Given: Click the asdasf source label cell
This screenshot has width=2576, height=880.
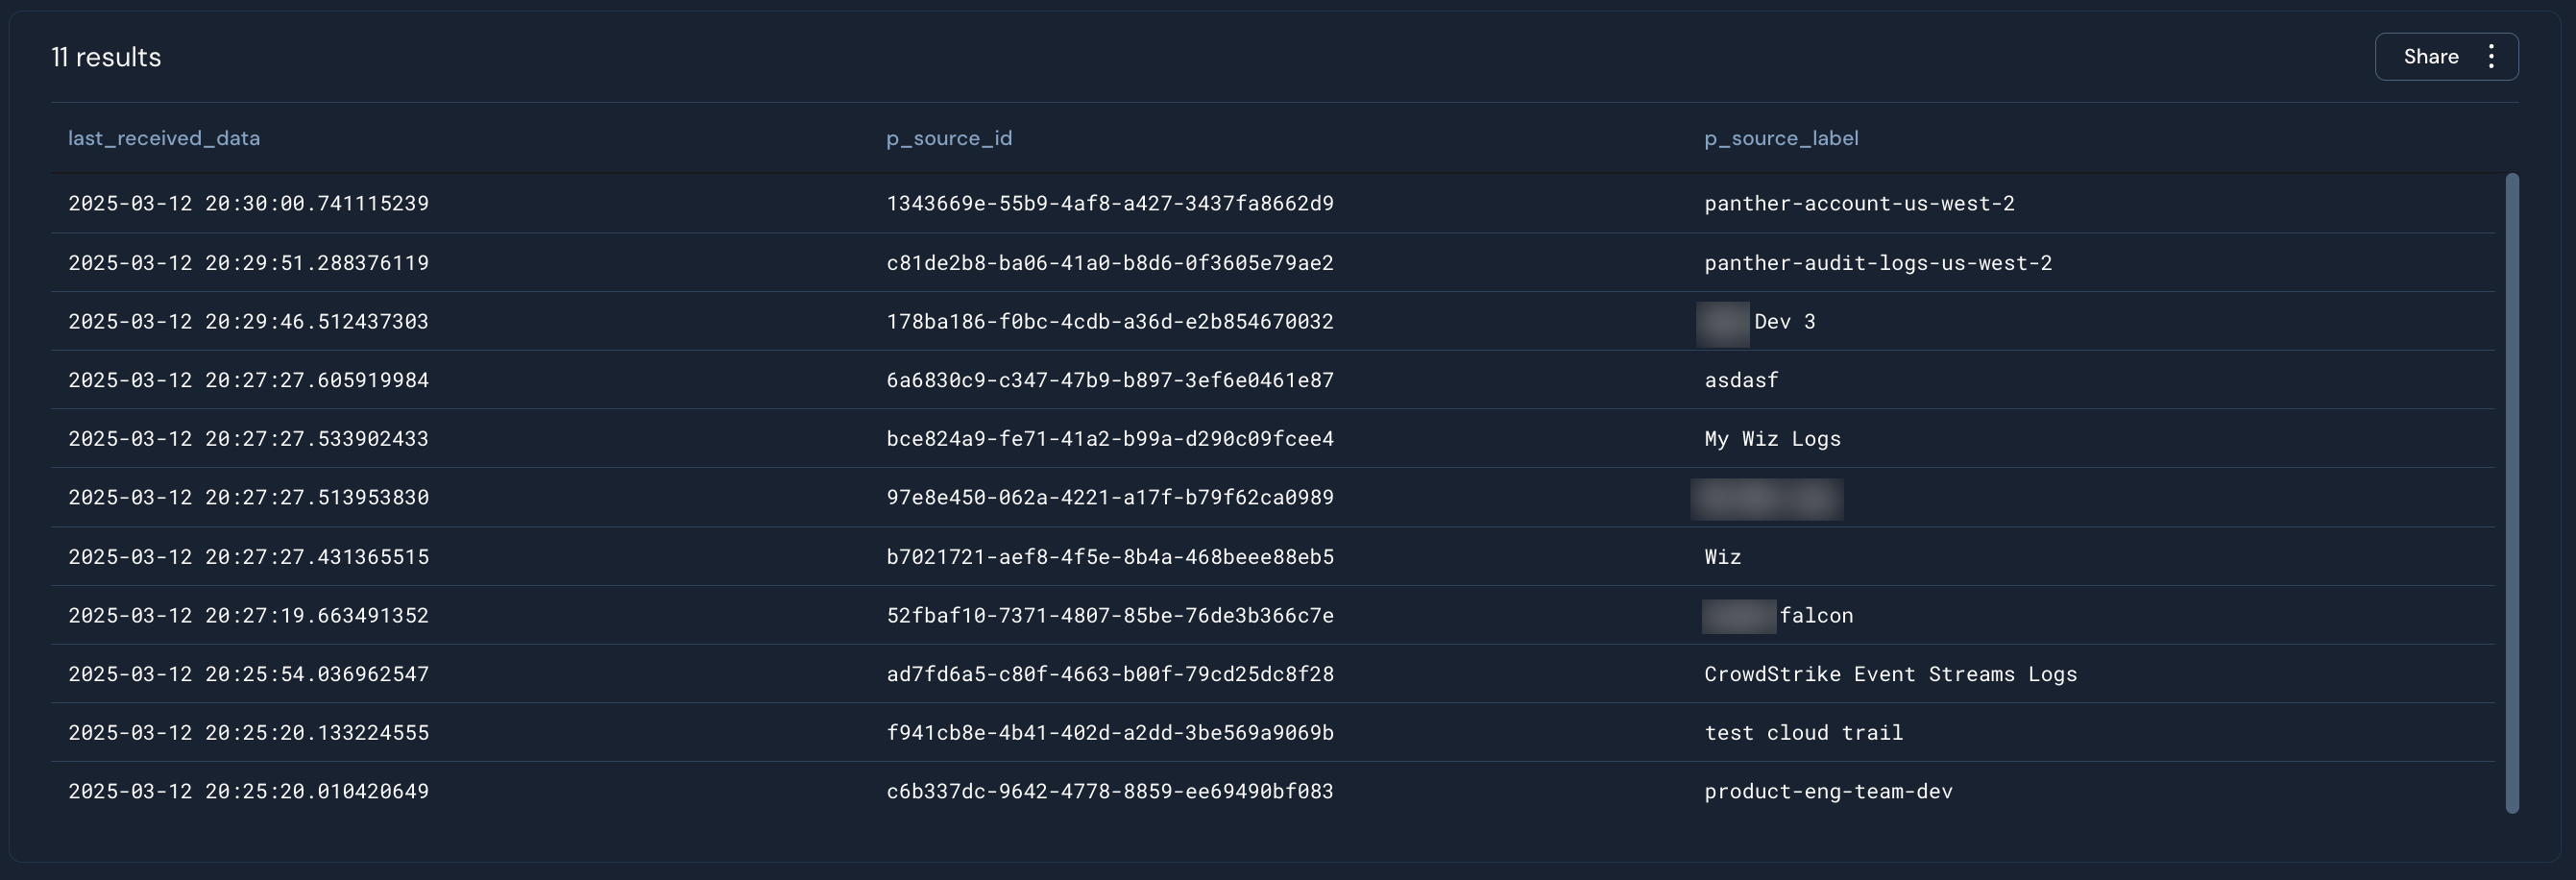Looking at the screenshot, I should tap(1741, 380).
